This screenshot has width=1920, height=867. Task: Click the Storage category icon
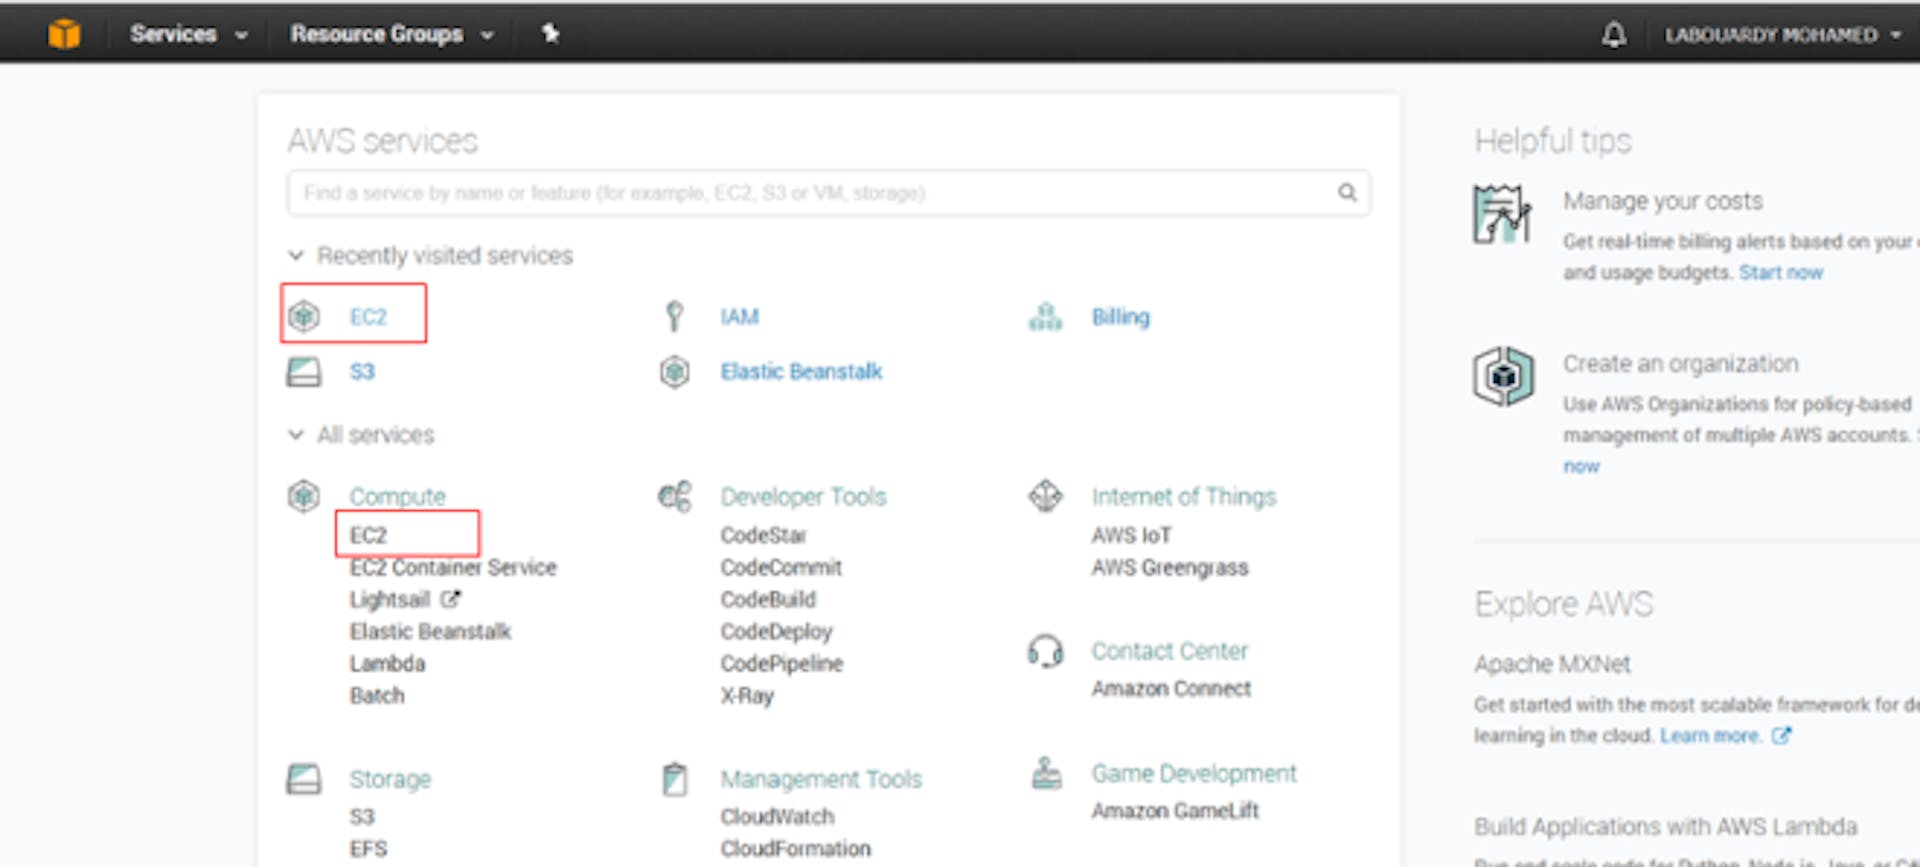[304, 779]
